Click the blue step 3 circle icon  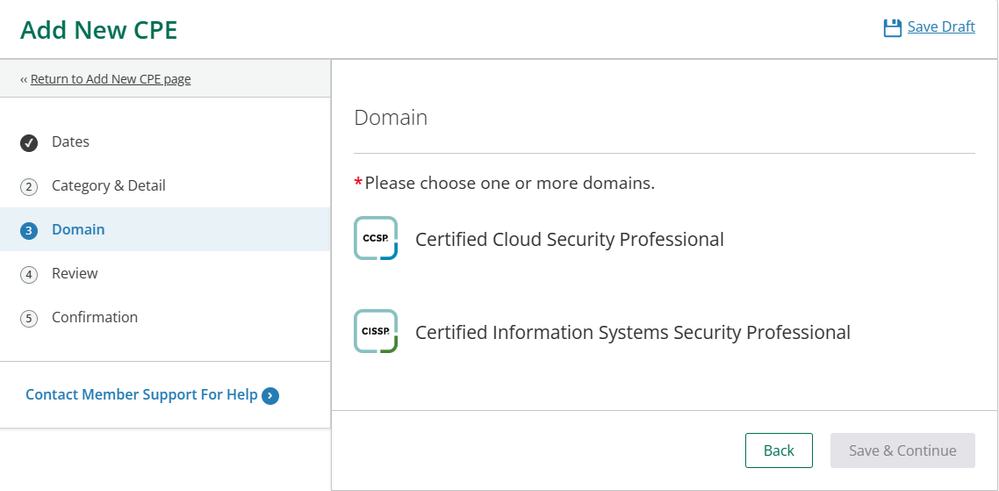point(29,231)
